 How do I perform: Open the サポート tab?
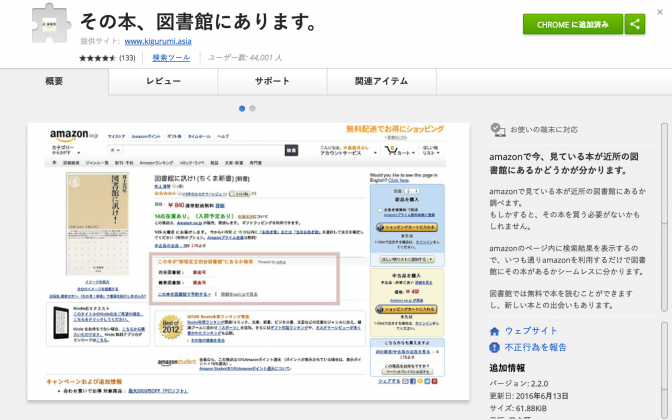tap(273, 81)
